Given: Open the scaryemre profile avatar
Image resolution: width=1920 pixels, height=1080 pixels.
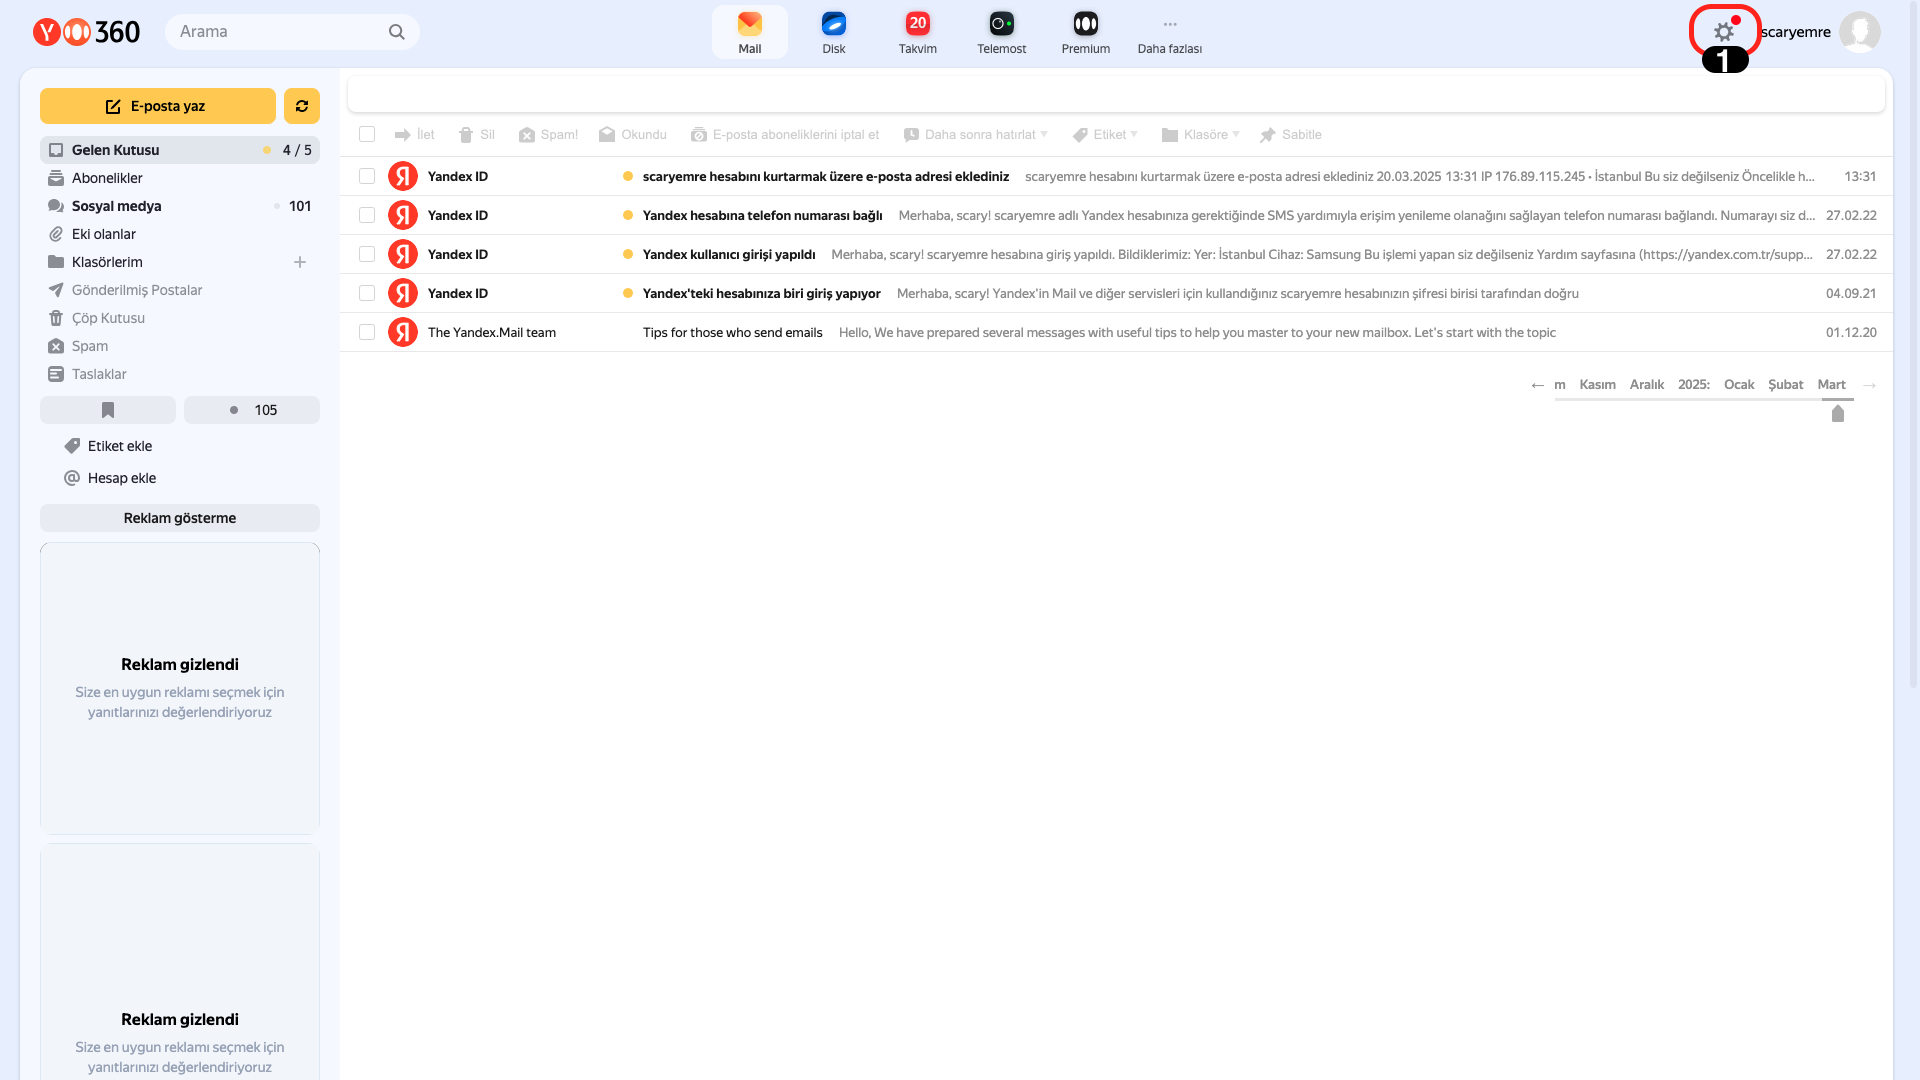Looking at the screenshot, I should (x=1860, y=32).
